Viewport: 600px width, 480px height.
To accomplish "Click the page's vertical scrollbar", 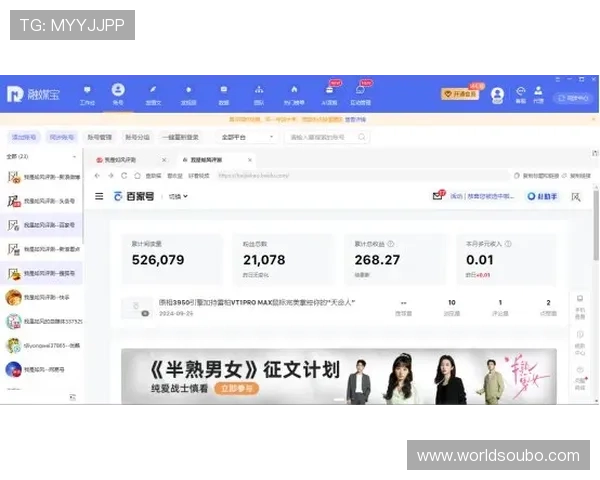I will pyautogui.click(x=596, y=226).
